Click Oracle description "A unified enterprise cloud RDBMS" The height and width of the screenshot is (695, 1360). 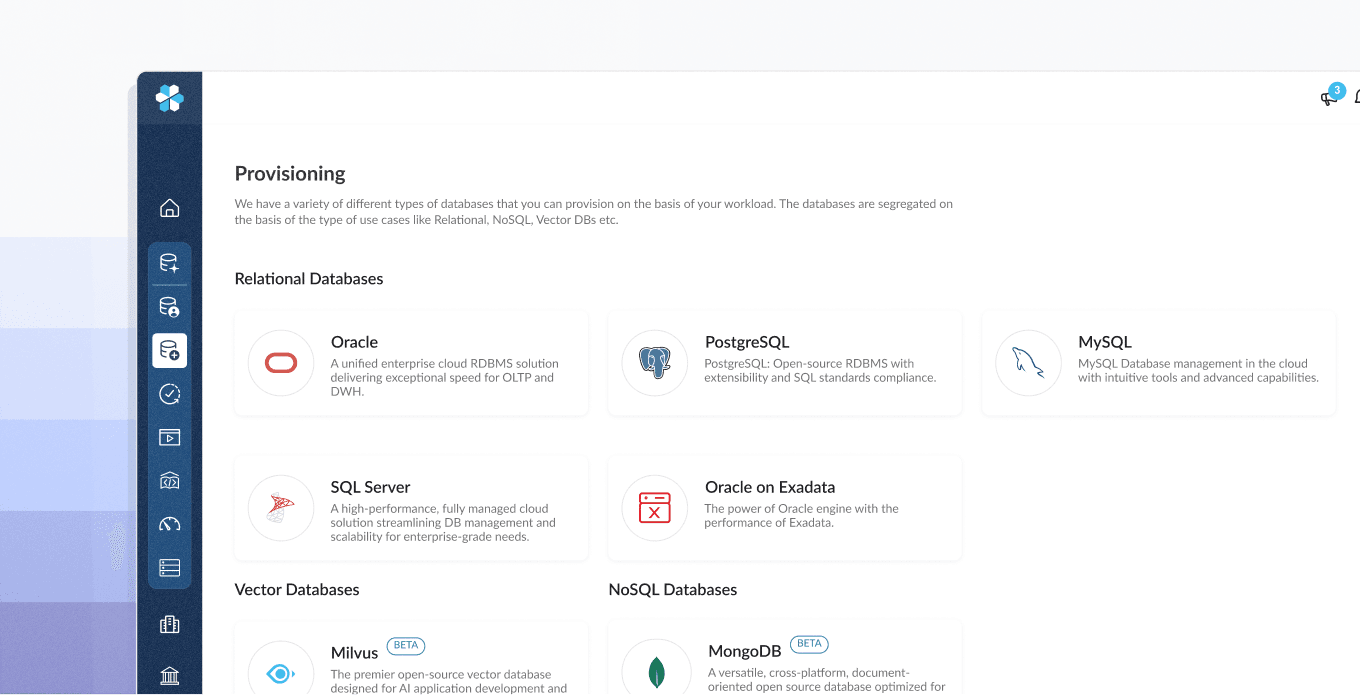tap(445, 378)
